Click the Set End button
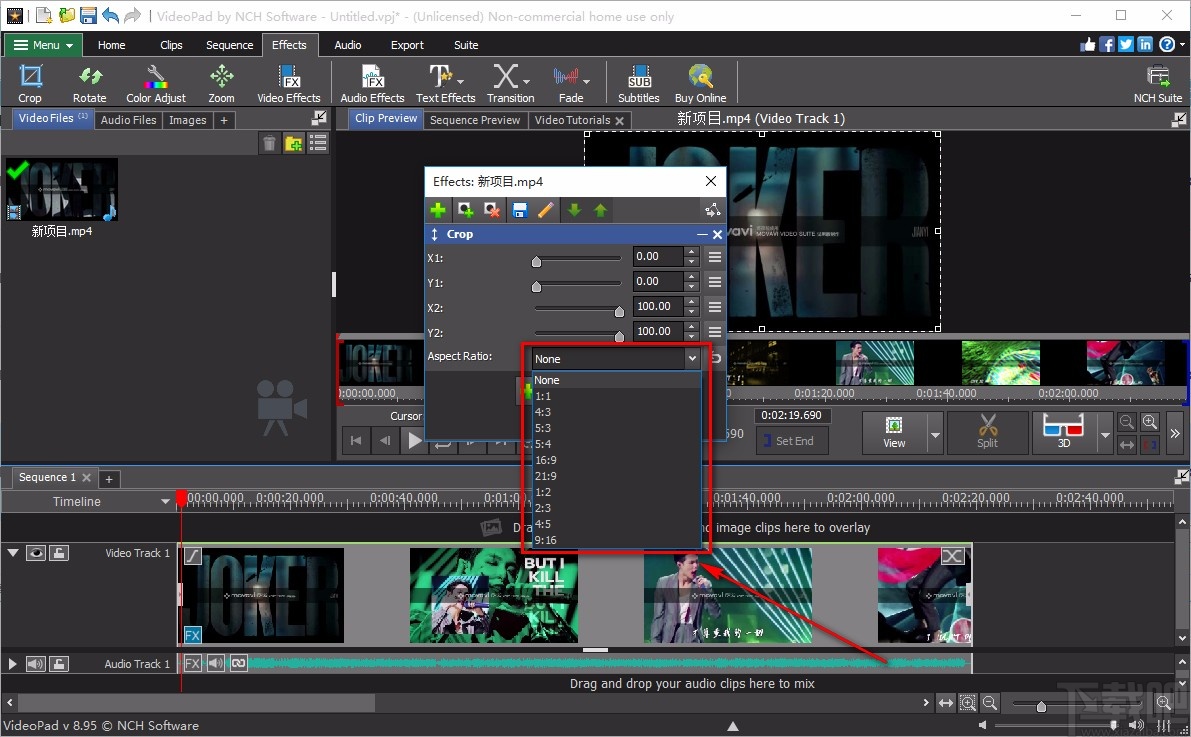The width and height of the screenshot is (1191, 737). pos(791,440)
